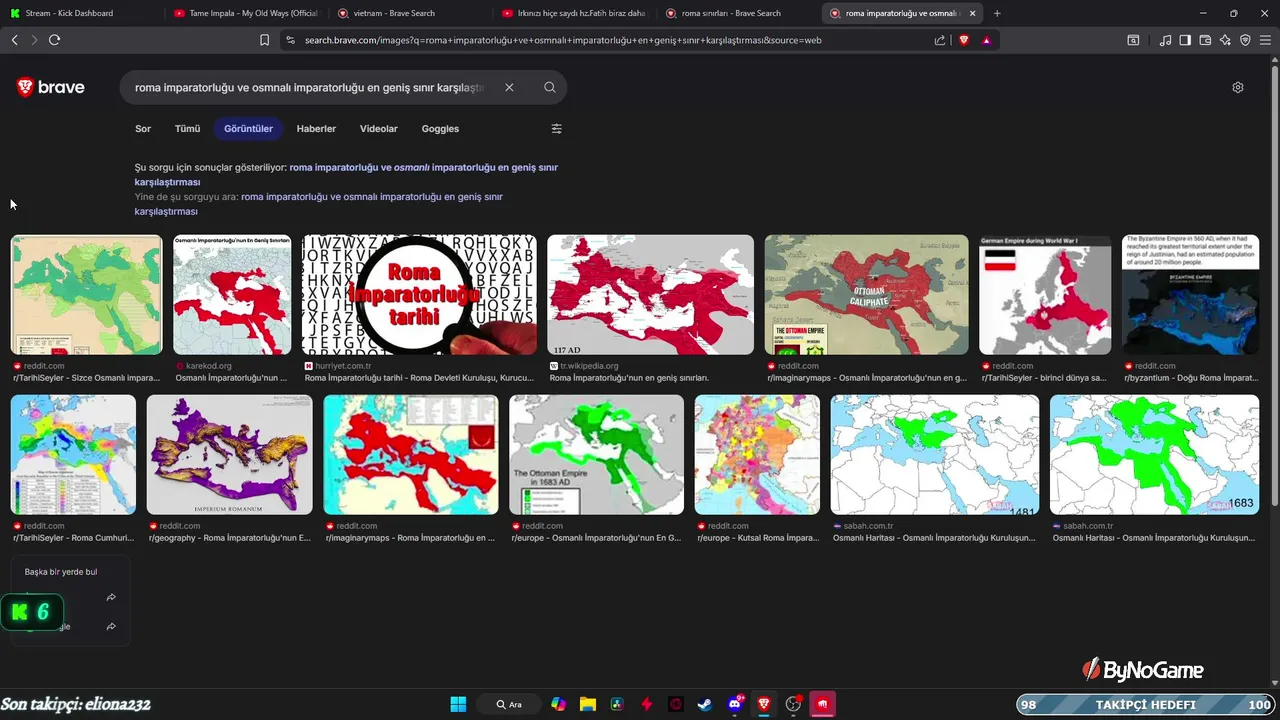Open the tab search icon in toolbar
The width and height of the screenshot is (1280, 720).
pos(1133,40)
